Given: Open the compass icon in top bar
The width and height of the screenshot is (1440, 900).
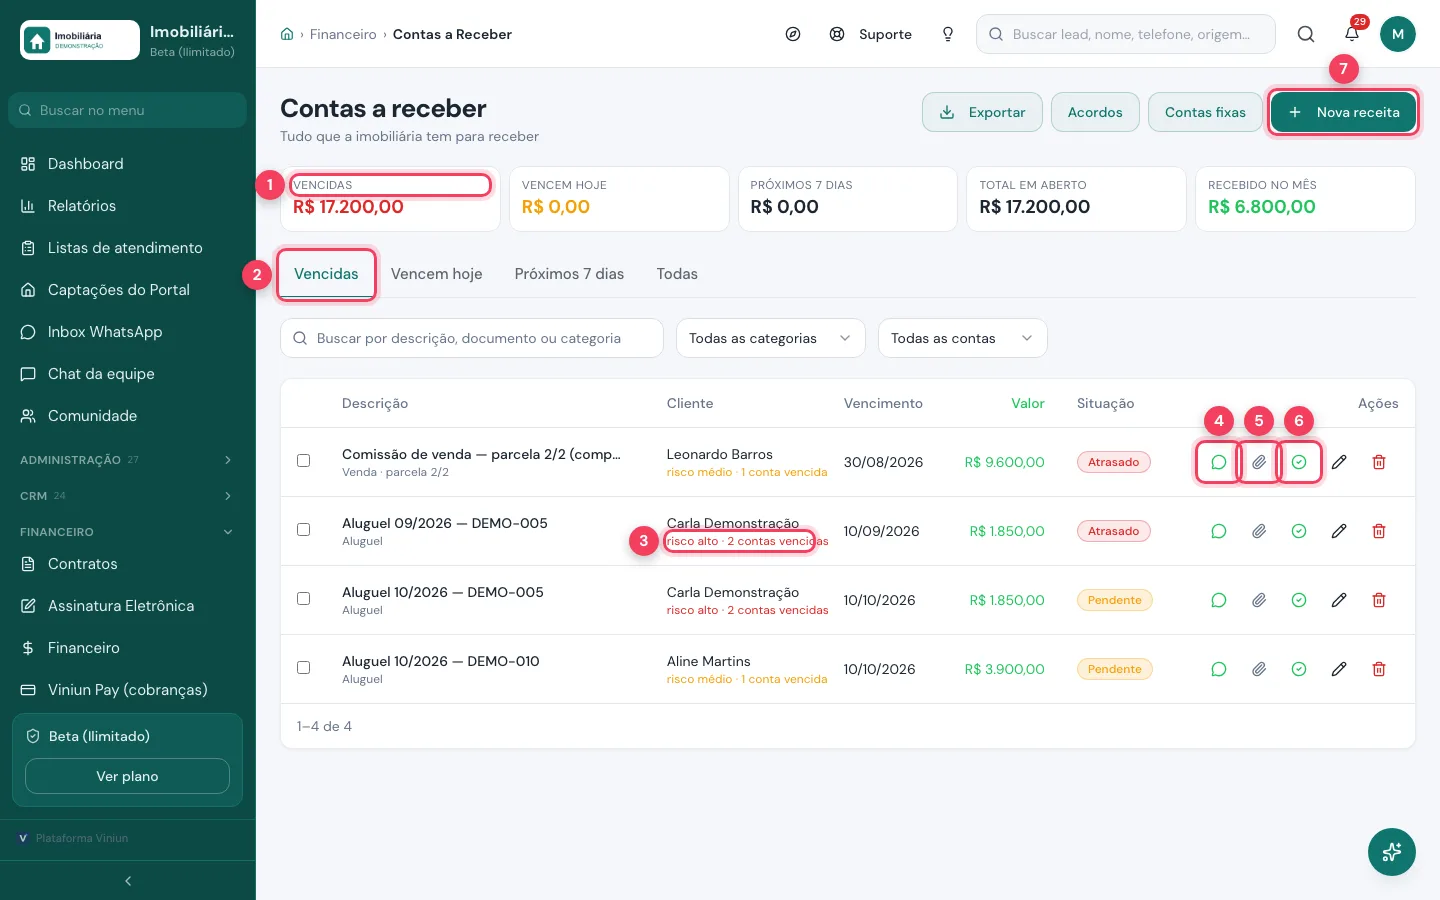Looking at the screenshot, I should click(x=793, y=34).
